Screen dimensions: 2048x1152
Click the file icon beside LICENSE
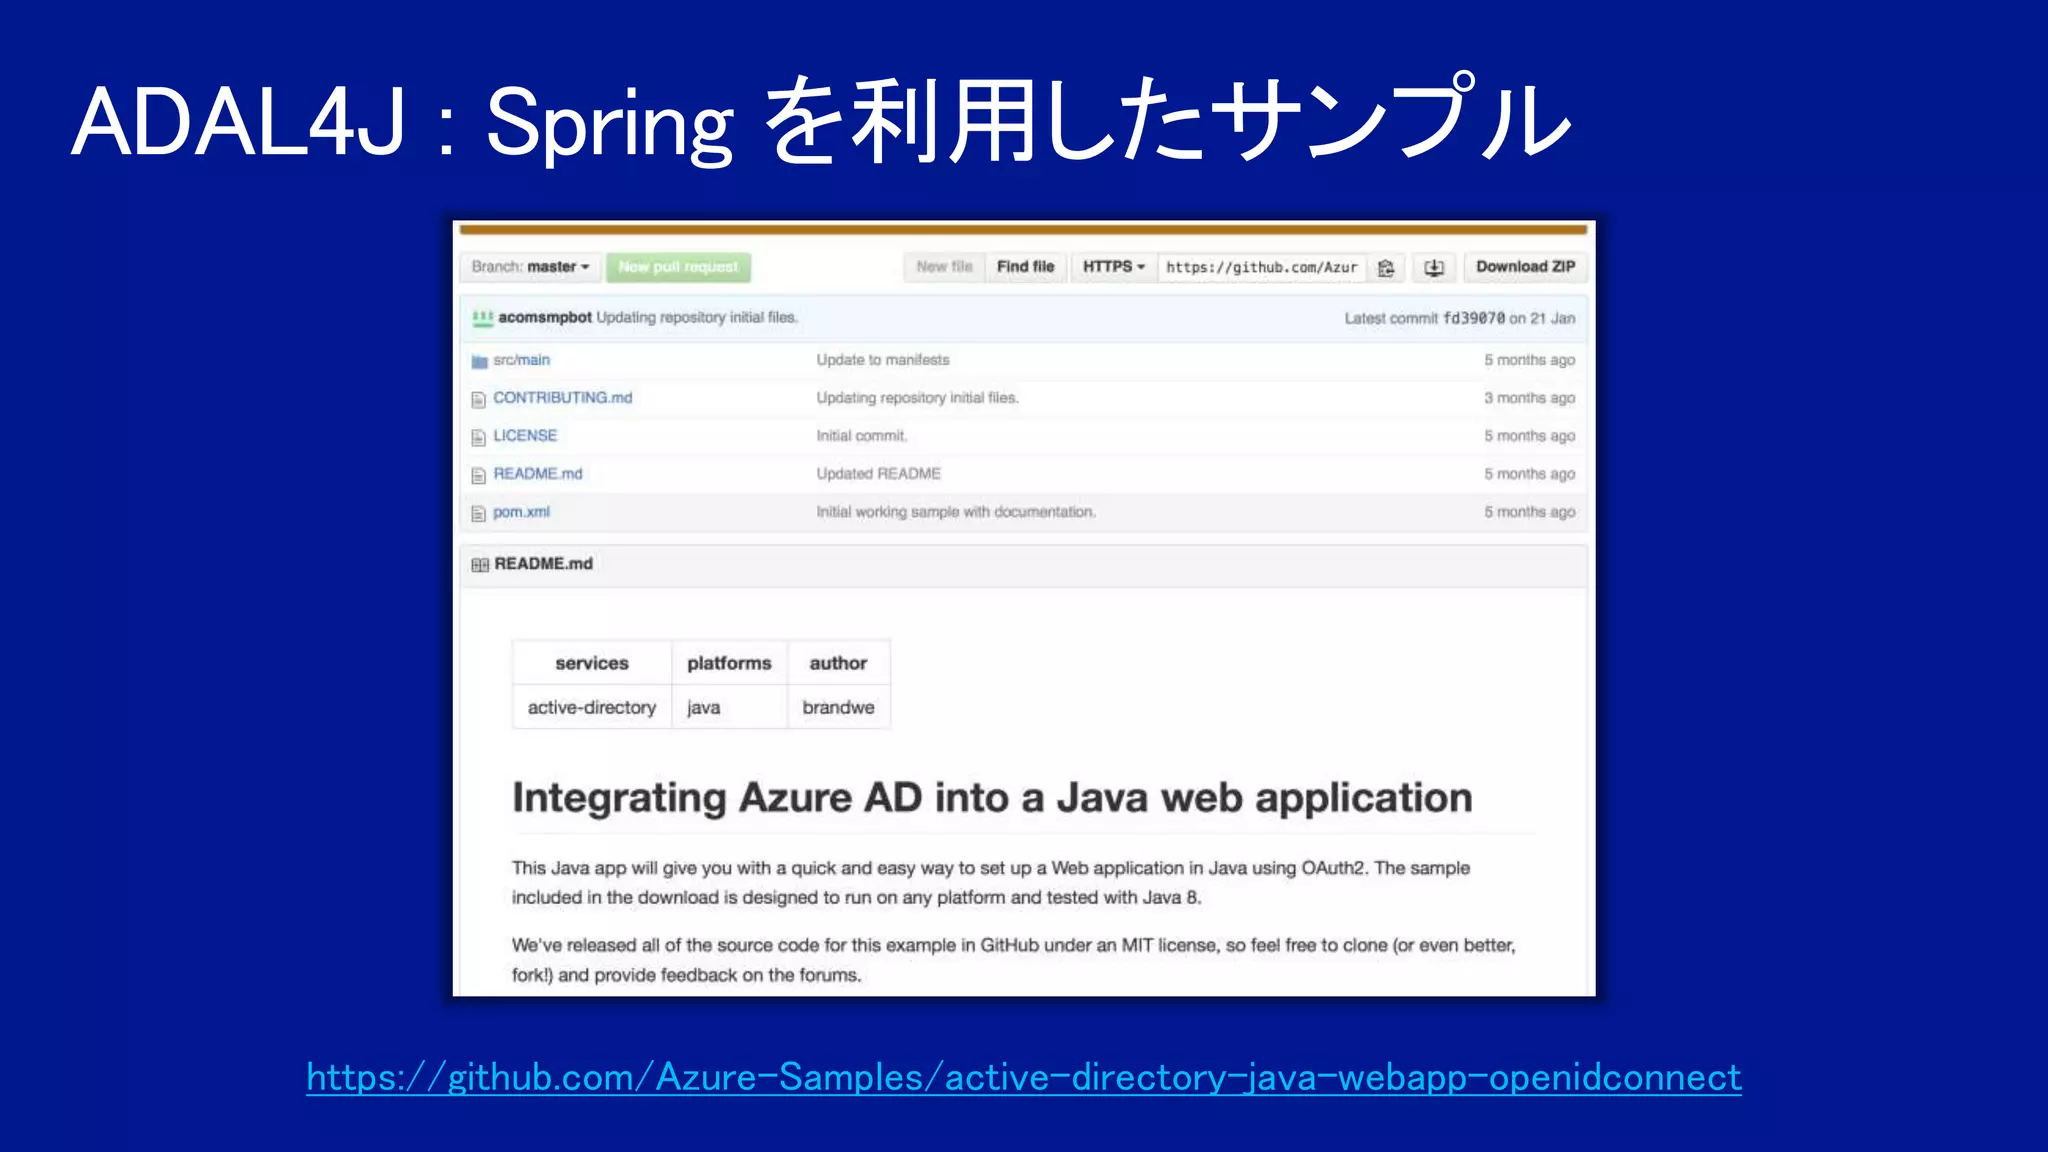point(479,437)
